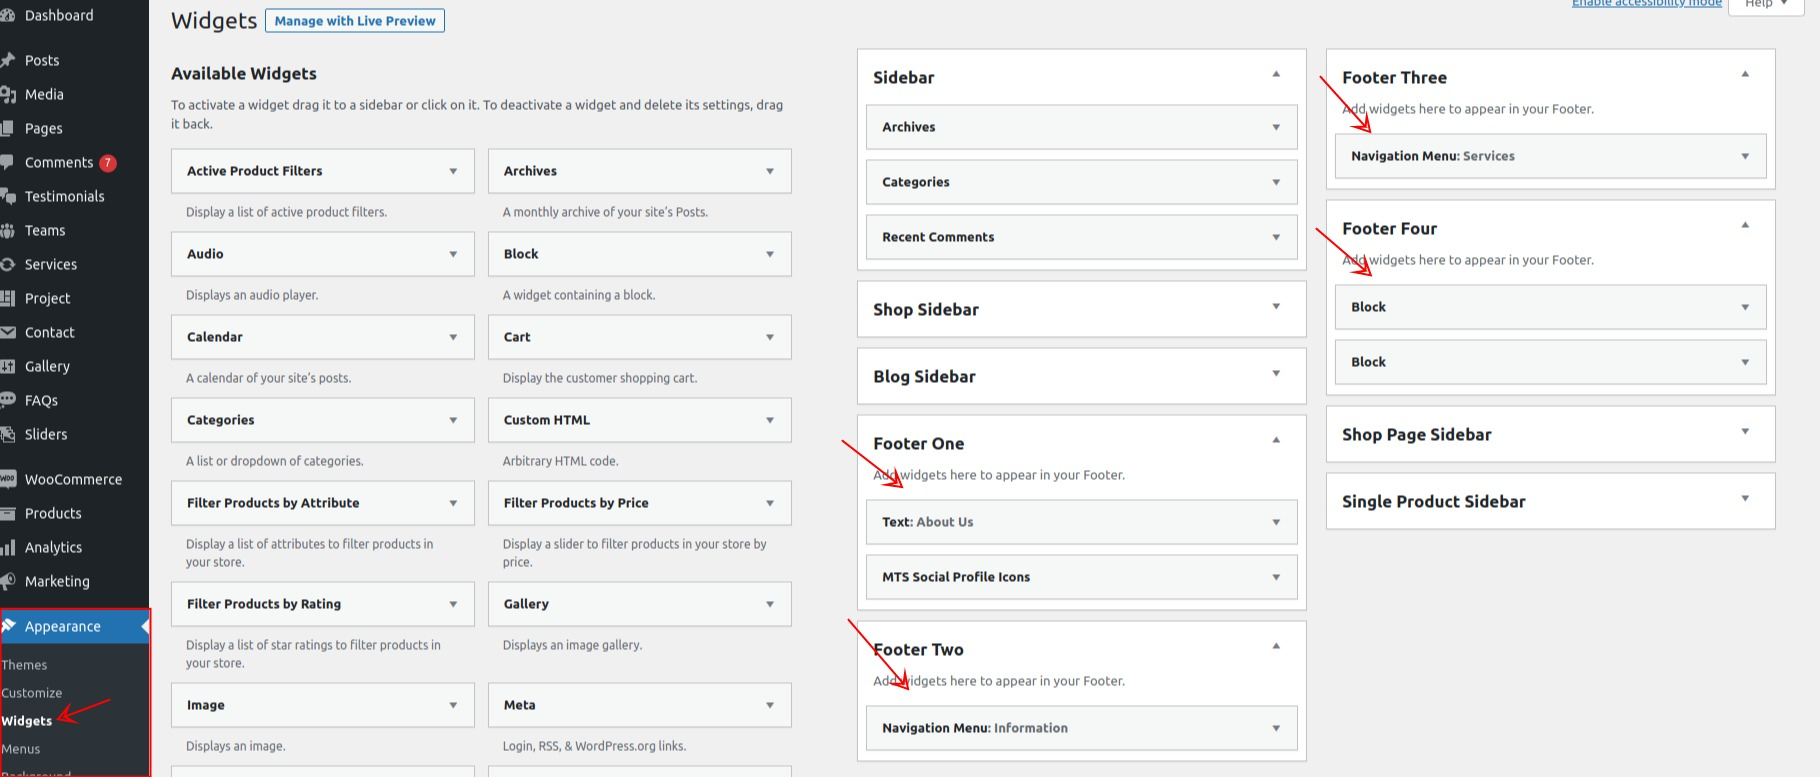Open Archives widget in Sidebar area
The height and width of the screenshot is (777, 1820).
1081,127
